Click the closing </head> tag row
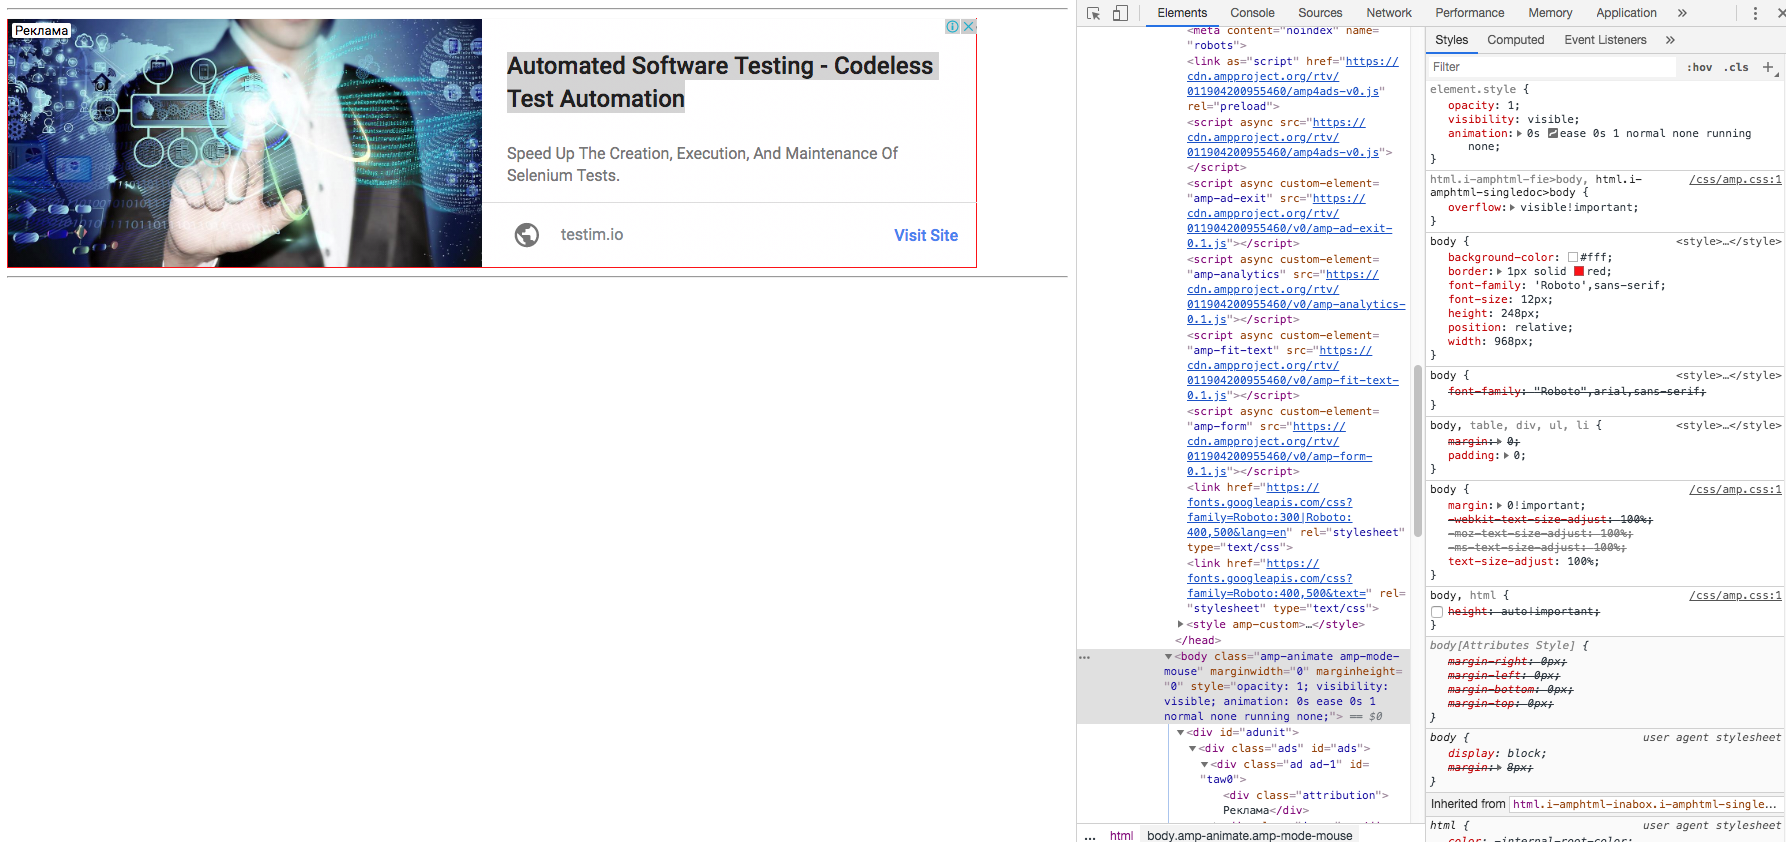Screen dimensions: 1786x842 [x=1198, y=640]
